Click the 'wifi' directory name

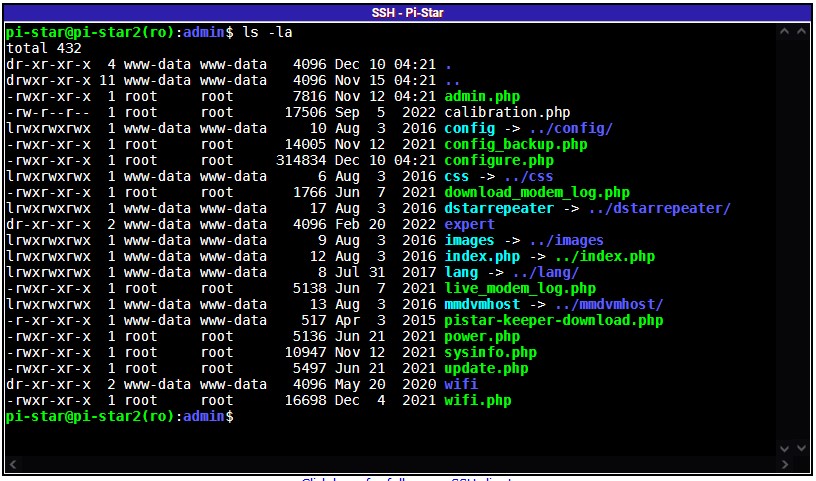click(461, 385)
